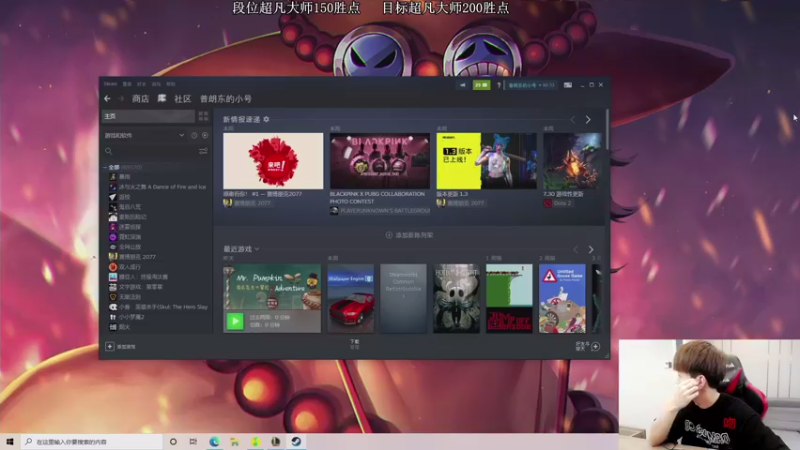The width and height of the screenshot is (800, 450).
Task: Open friends and chat plus icon
Action: (595, 346)
